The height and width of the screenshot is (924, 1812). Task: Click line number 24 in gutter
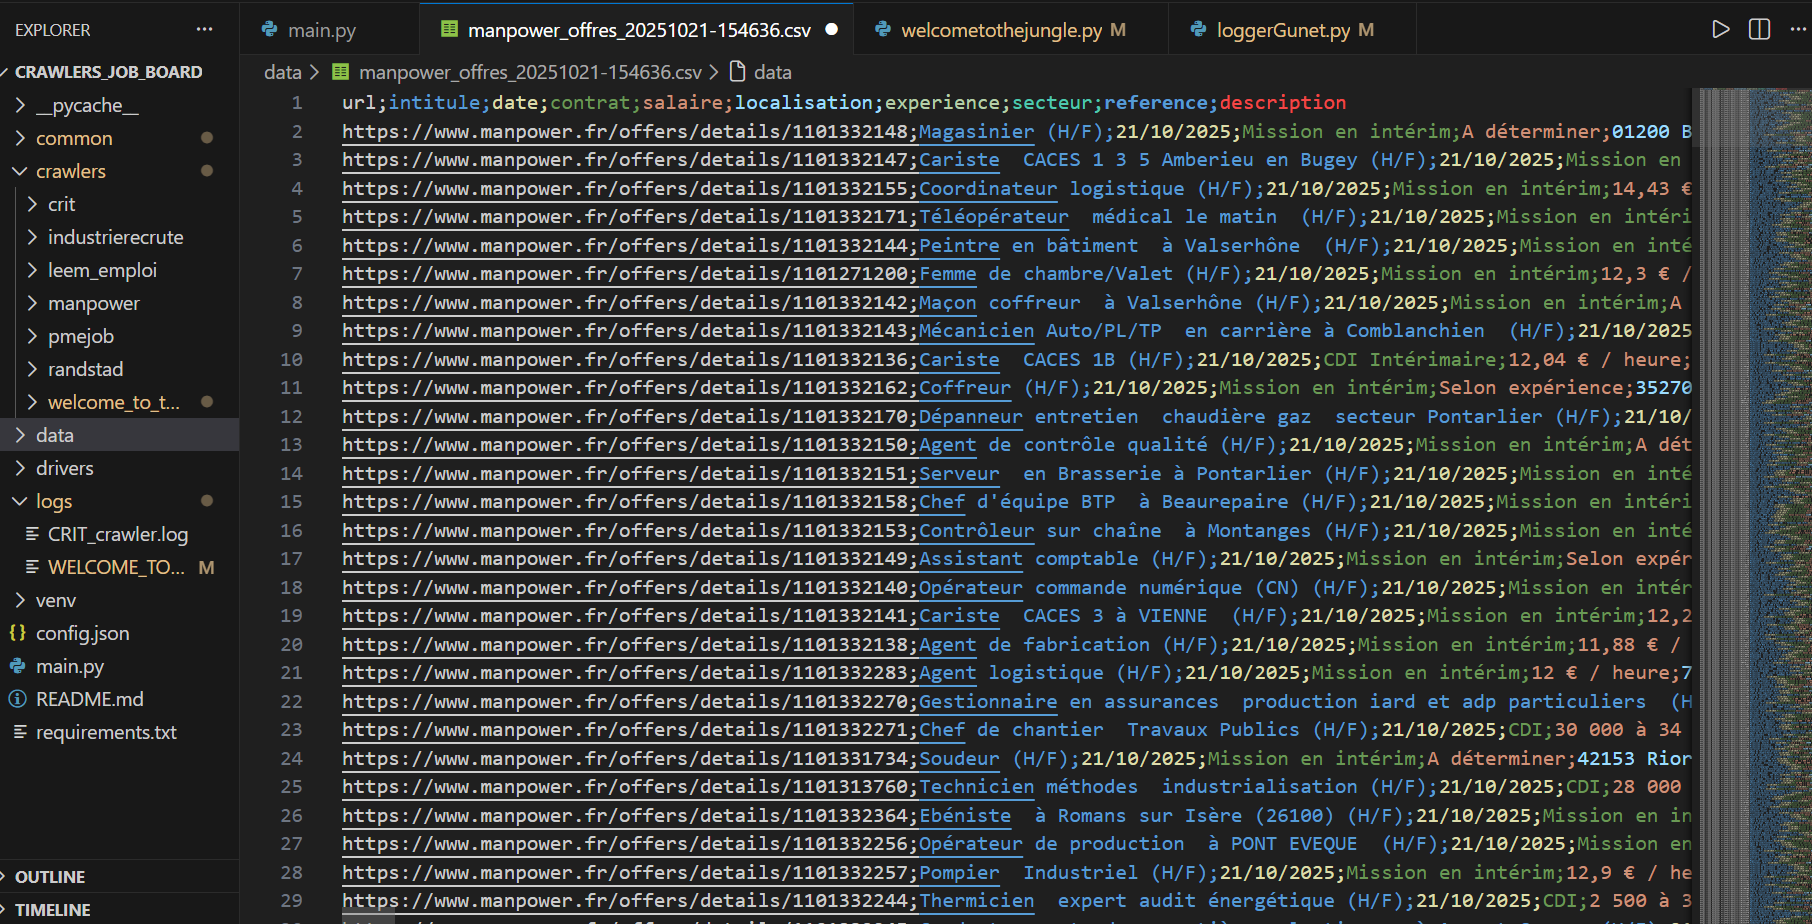point(291,759)
